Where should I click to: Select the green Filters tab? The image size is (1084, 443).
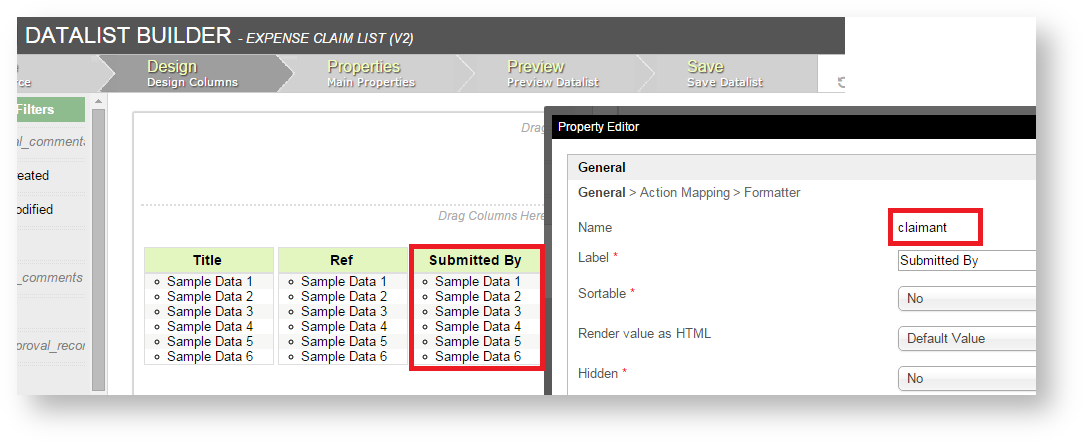(x=50, y=109)
